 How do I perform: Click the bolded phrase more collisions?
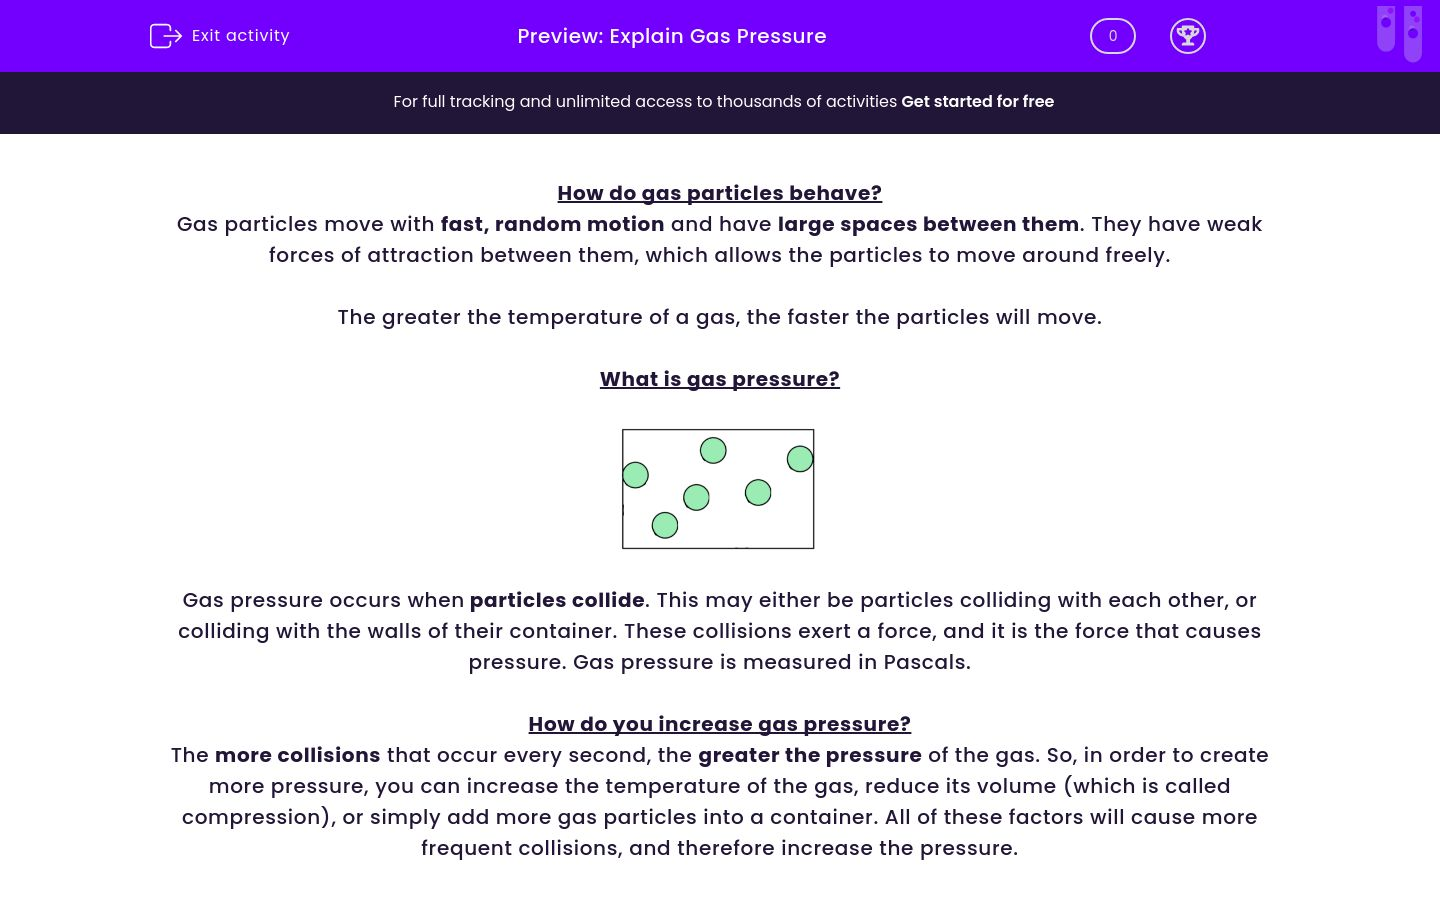(x=297, y=755)
